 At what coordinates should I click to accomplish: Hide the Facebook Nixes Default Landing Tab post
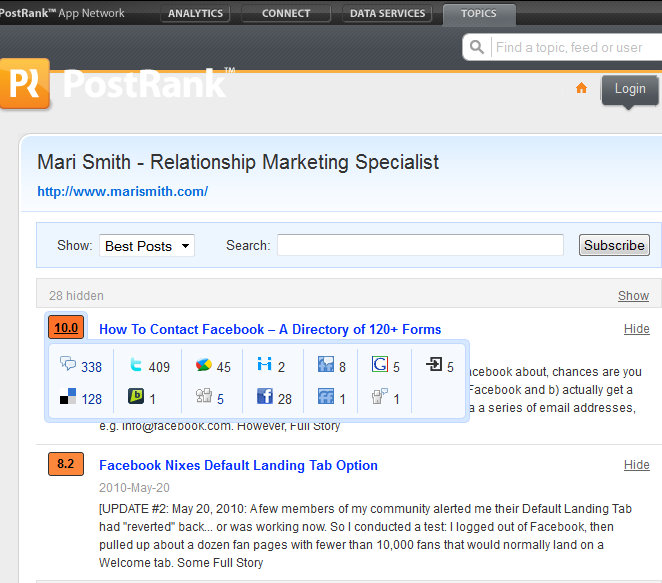[x=636, y=465]
